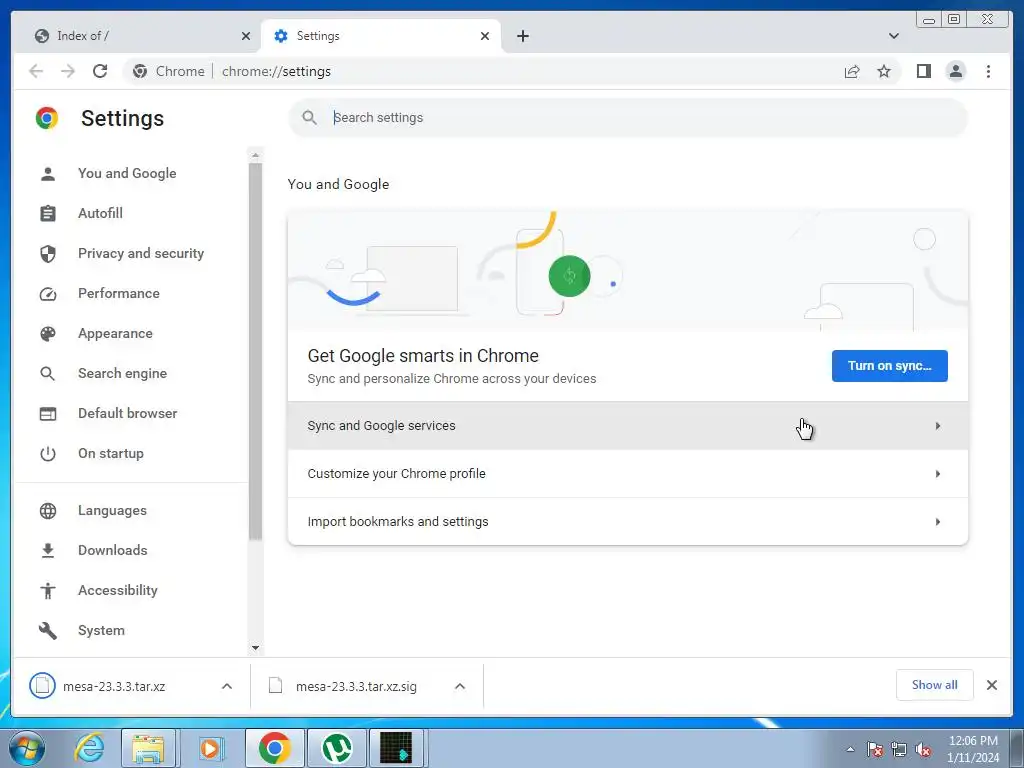The image size is (1024, 768).
Task: Show hidden tray icons arrow
Action: point(850,750)
